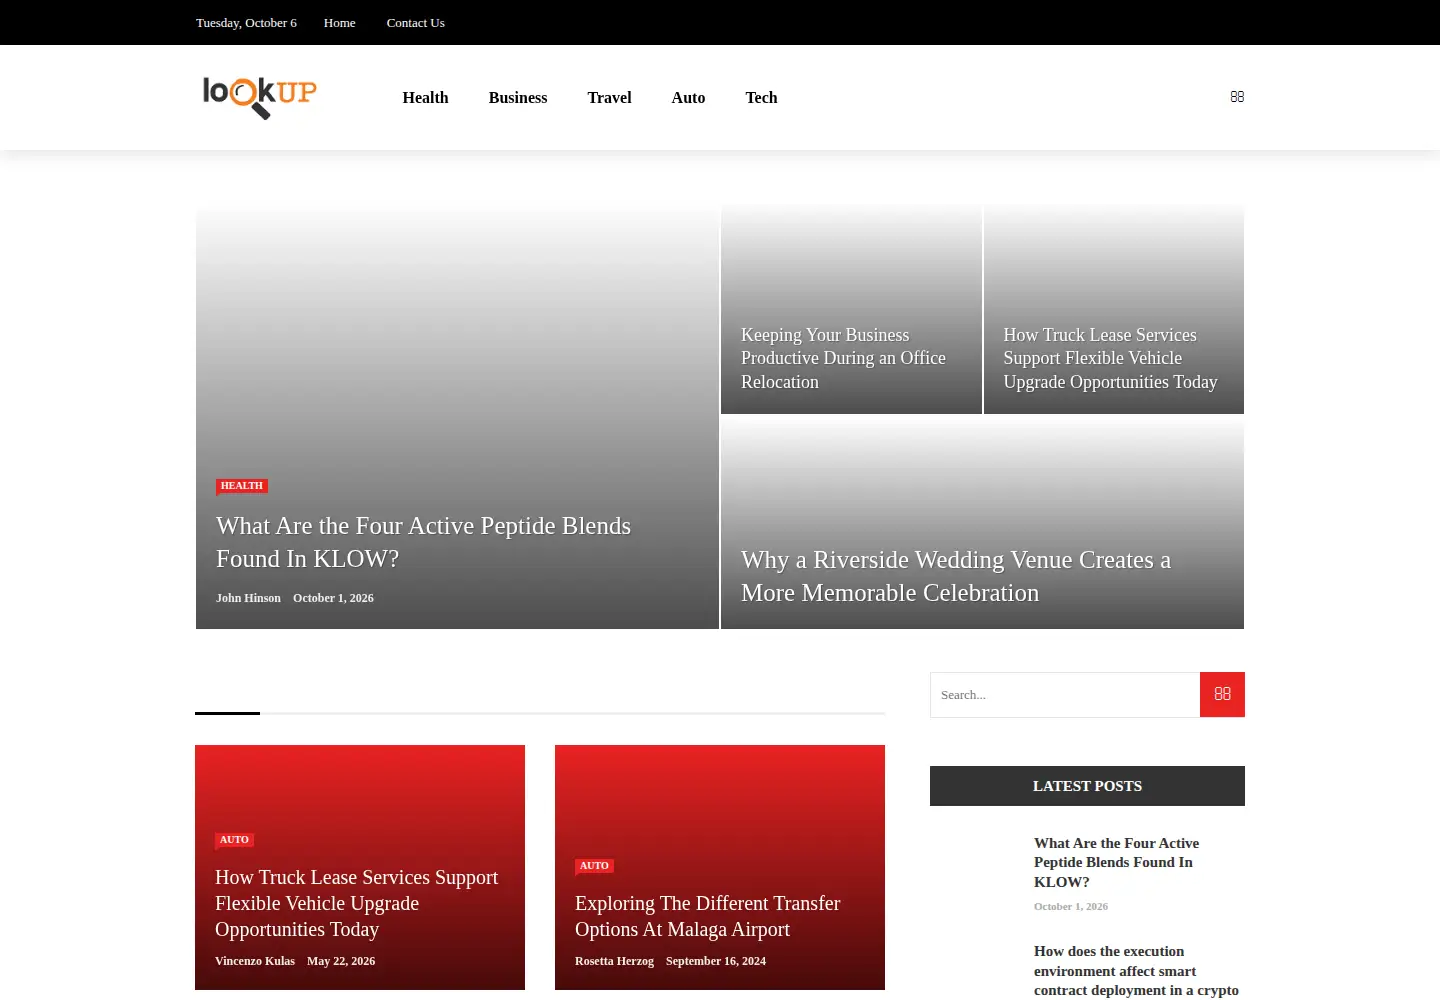Click the LATEST POSTS sidebar heading
The image size is (1440, 1000).
[x=1087, y=786]
